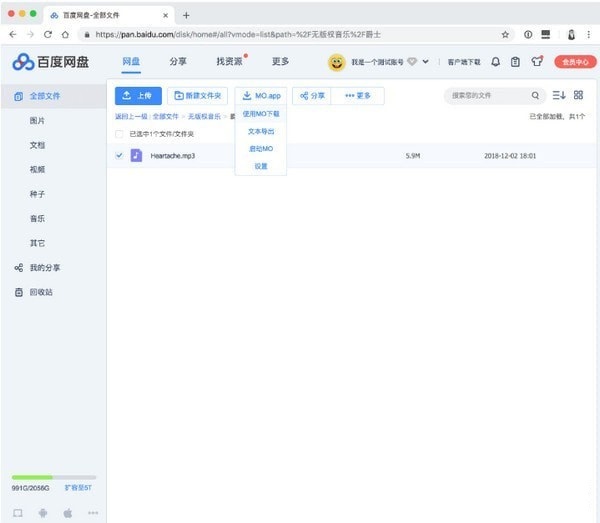This screenshot has height=523, width=600.
Task: Click the browser address bar URL
Action: point(238,34)
